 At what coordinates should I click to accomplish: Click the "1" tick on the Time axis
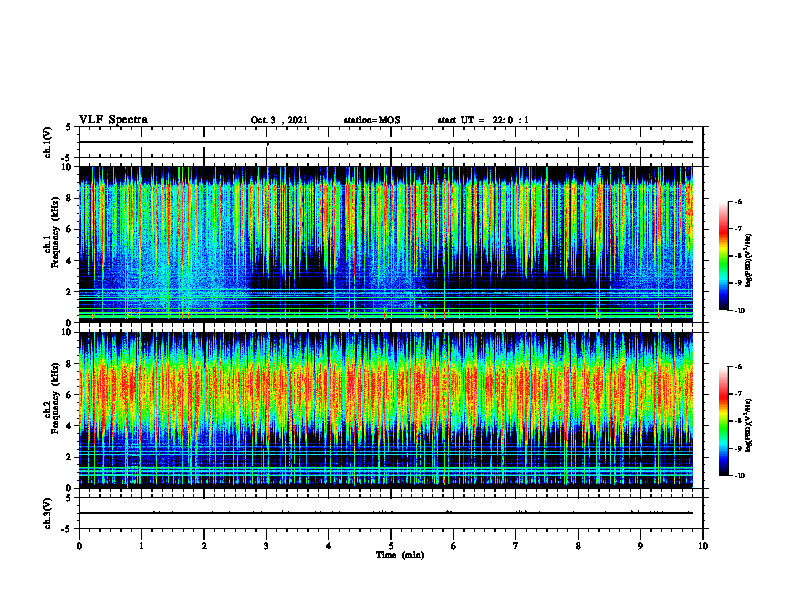click(x=141, y=546)
